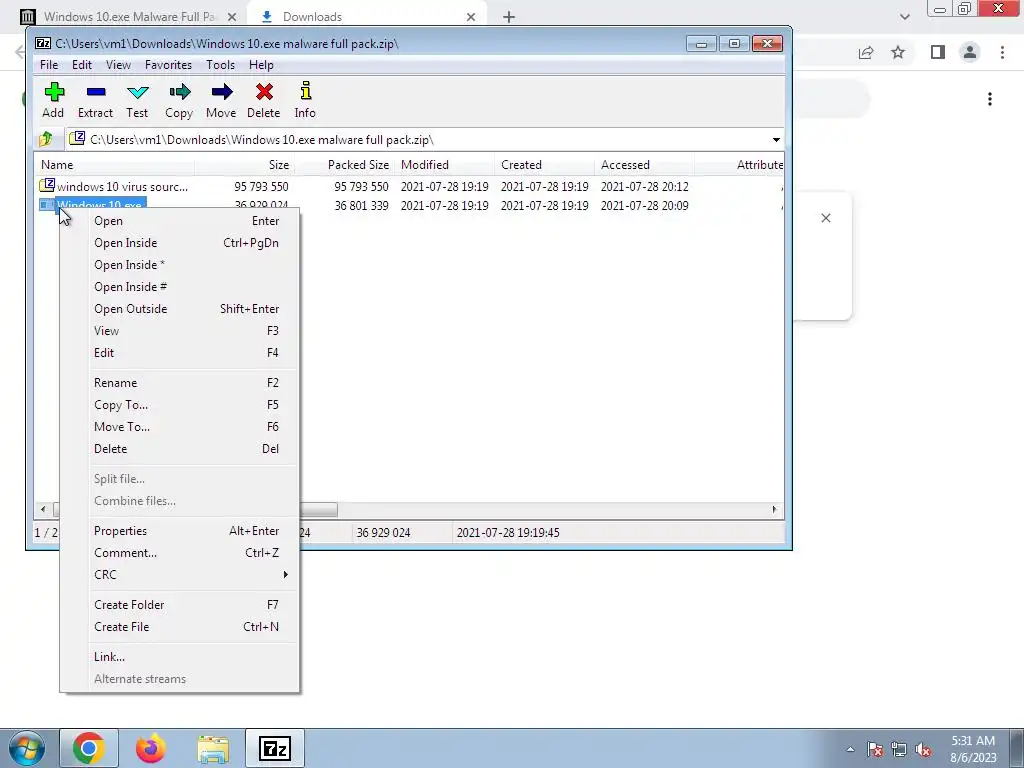The image size is (1024, 768).
Task: Sort by the Created column header
Action: [544, 165]
